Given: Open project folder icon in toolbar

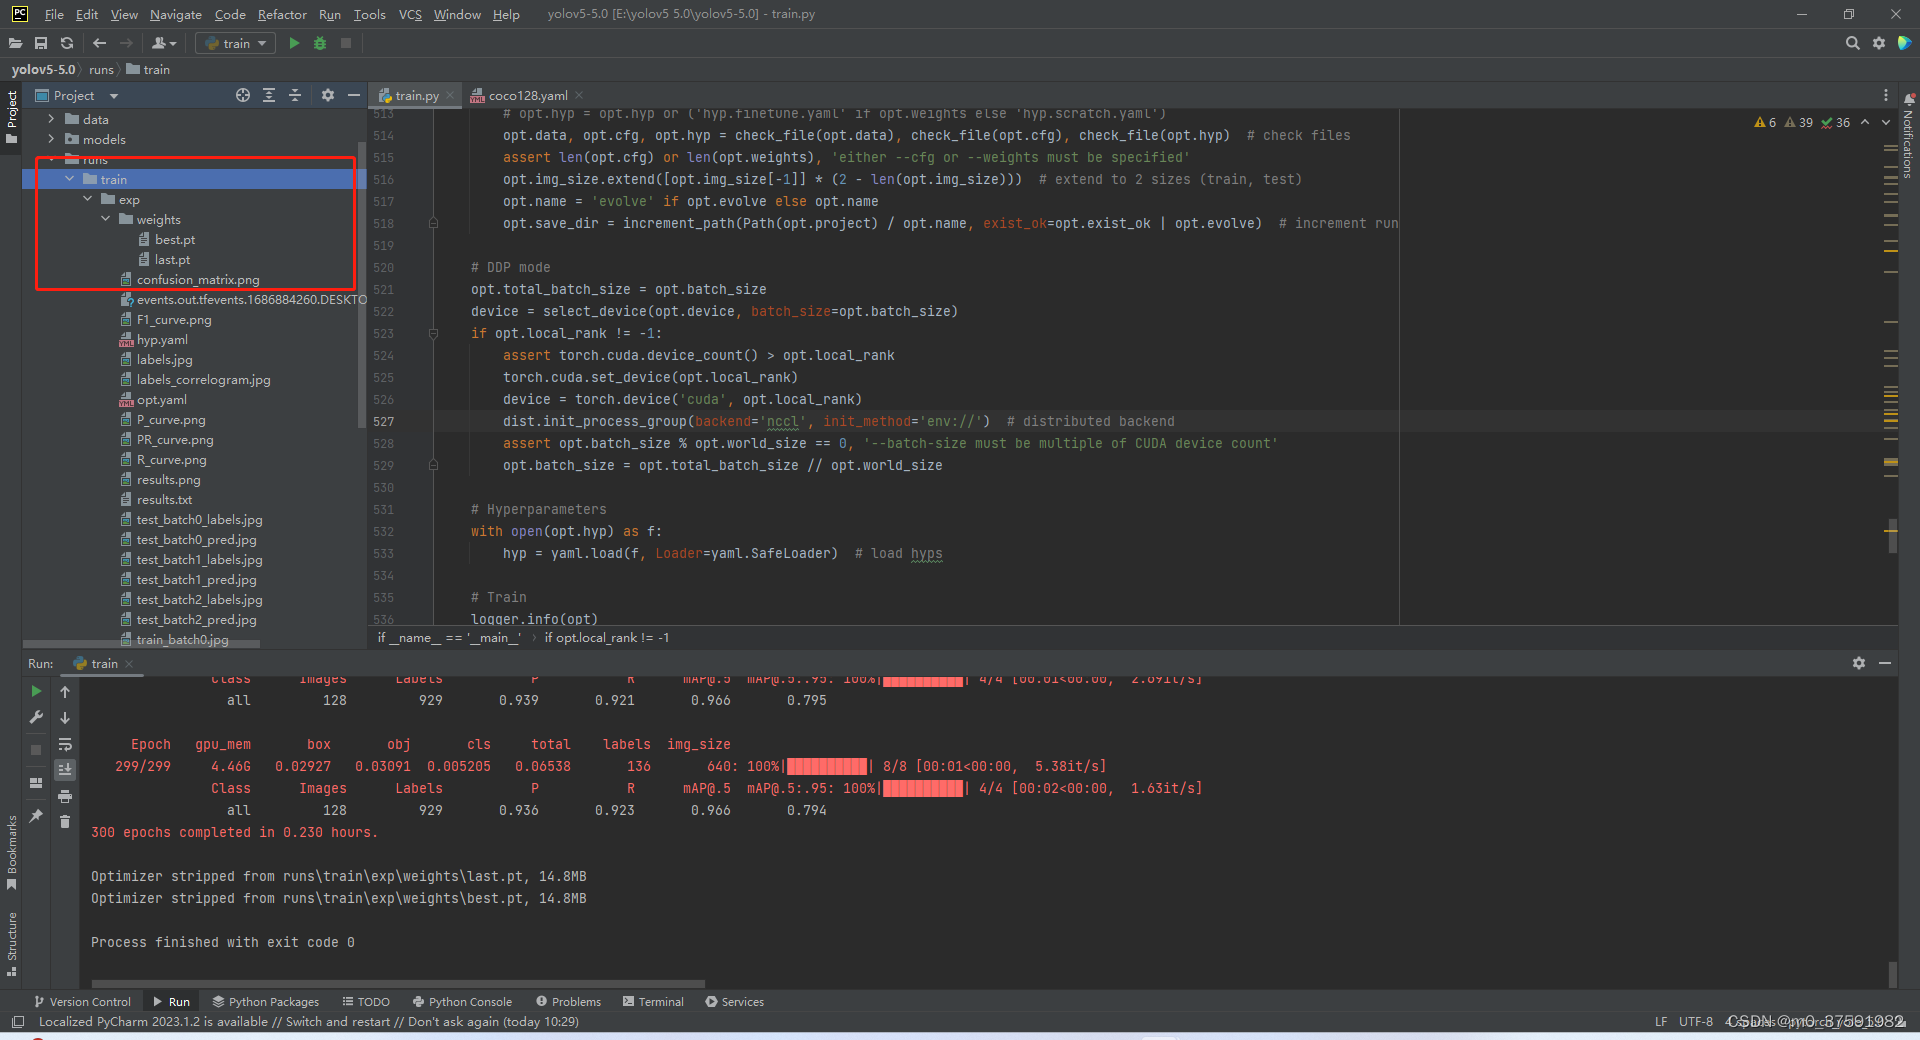Looking at the screenshot, I should pyautogui.click(x=15, y=43).
